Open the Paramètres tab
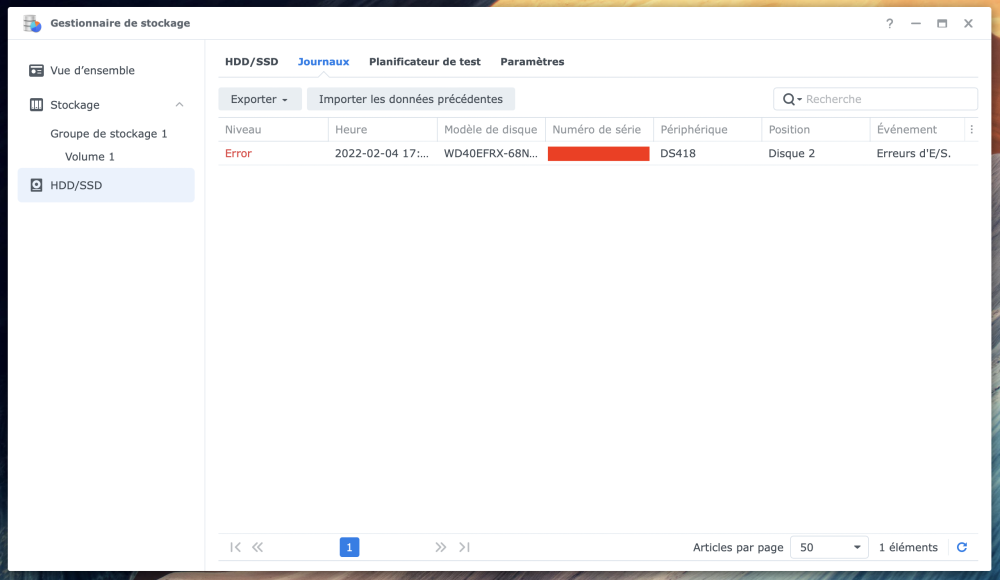This screenshot has height=580, width=1000. click(x=532, y=62)
